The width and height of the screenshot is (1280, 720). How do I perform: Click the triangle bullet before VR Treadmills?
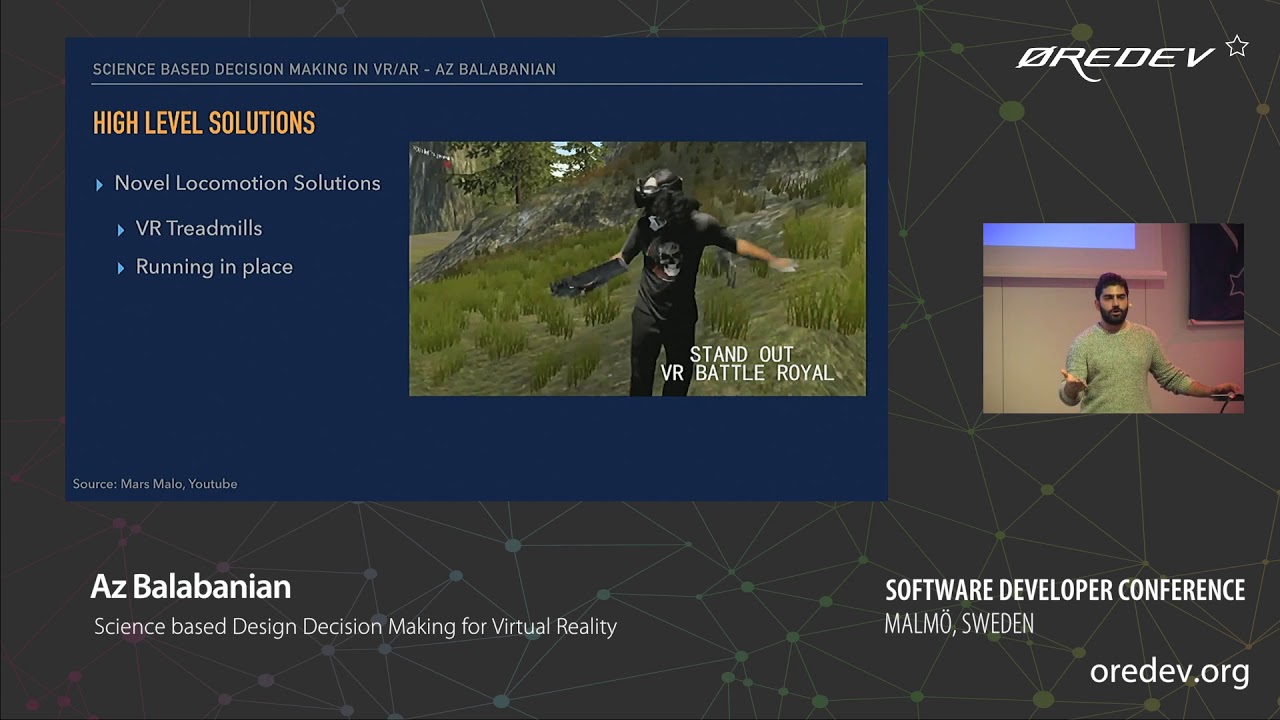pyautogui.click(x=121, y=230)
